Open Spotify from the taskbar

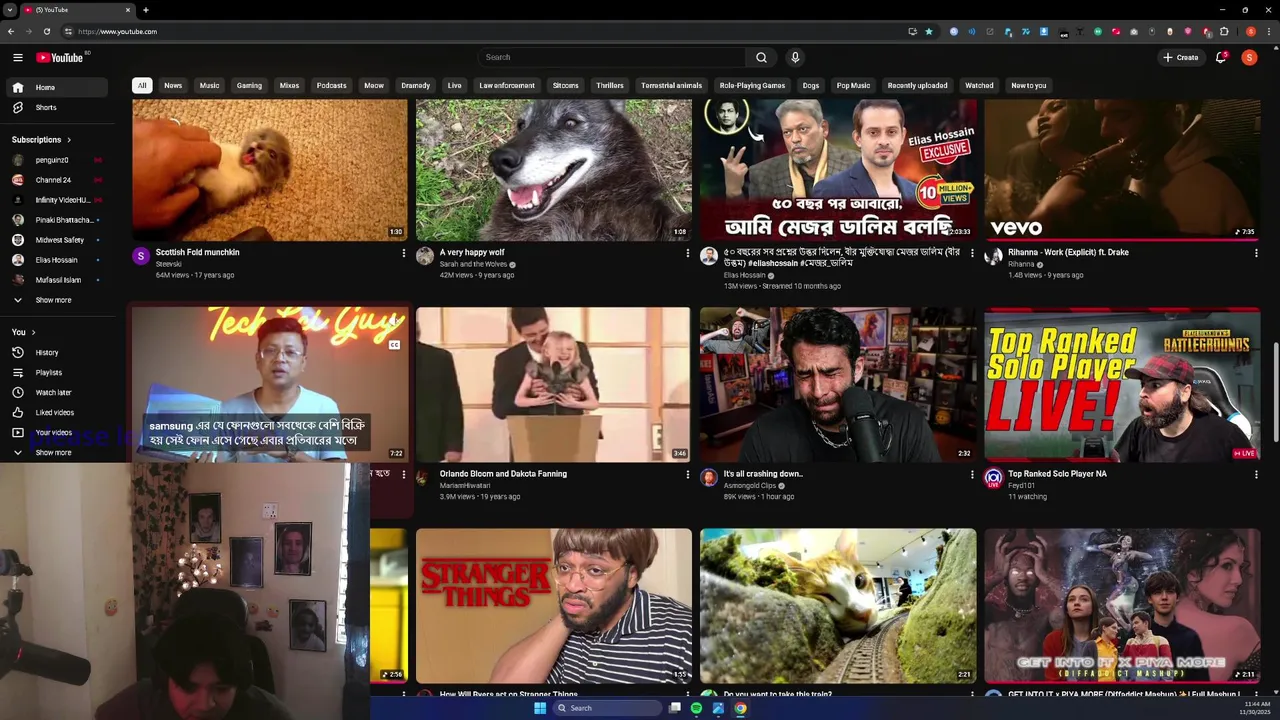[x=696, y=708]
